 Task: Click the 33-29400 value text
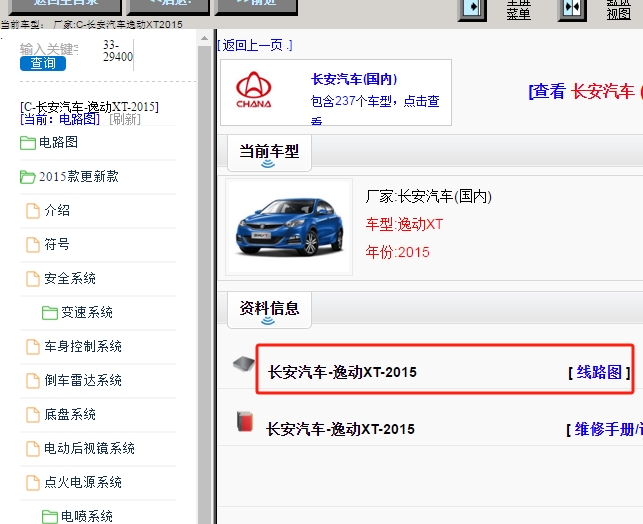[x=118, y=51]
